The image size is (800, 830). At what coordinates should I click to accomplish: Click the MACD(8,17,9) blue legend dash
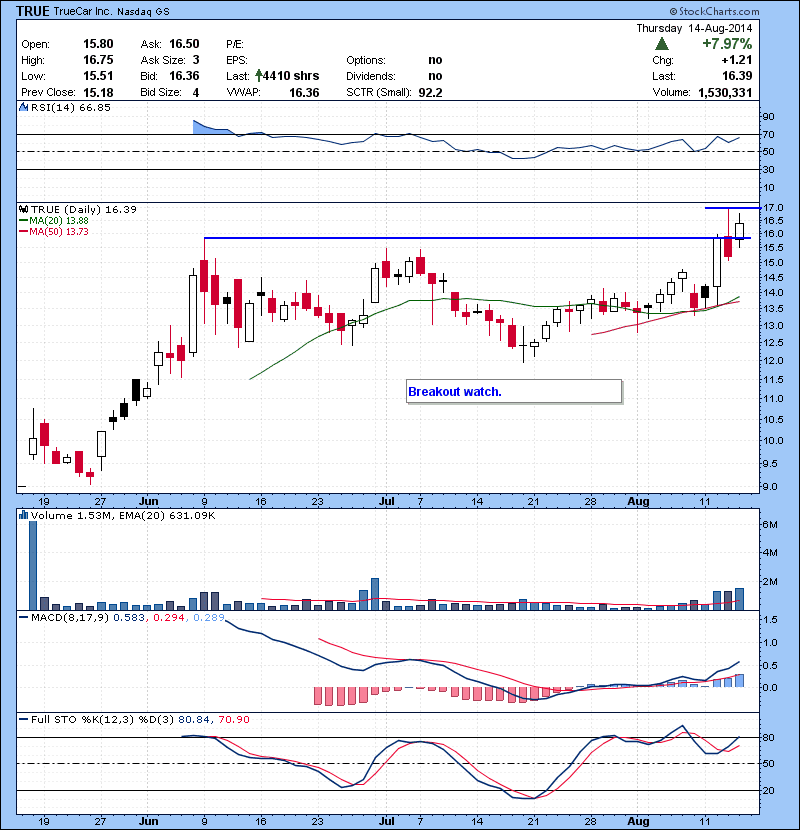[x=23, y=617]
